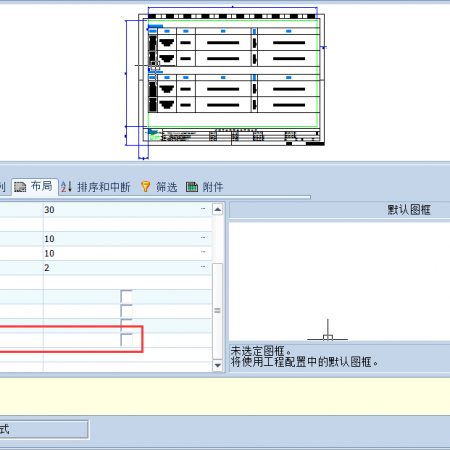
Task: Click the 附件 table icon
Action: click(192, 187)
